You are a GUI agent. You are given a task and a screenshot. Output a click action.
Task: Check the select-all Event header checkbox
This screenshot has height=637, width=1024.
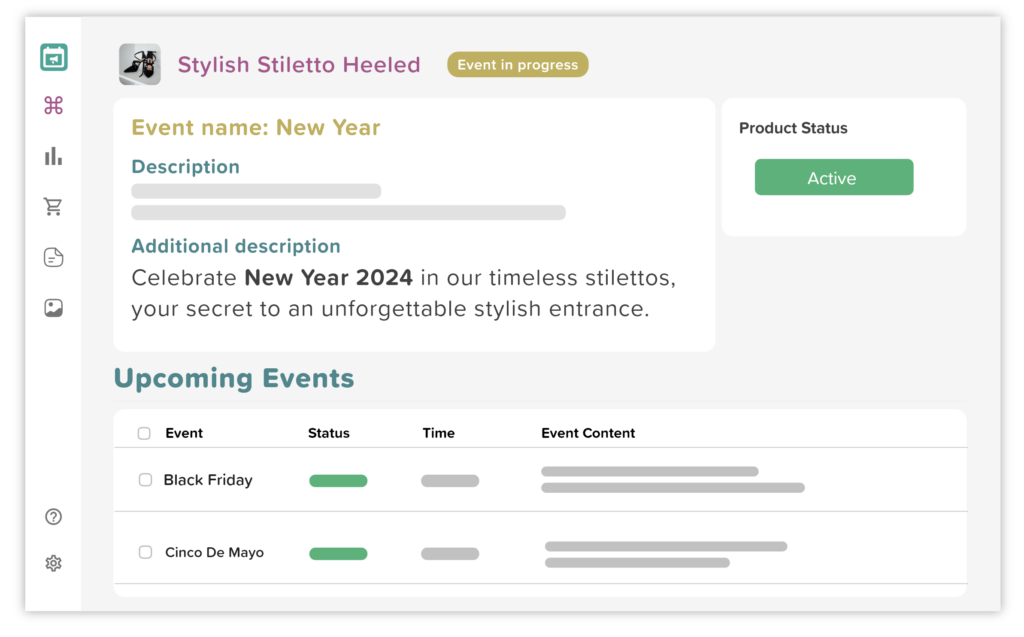pos(144,433)
